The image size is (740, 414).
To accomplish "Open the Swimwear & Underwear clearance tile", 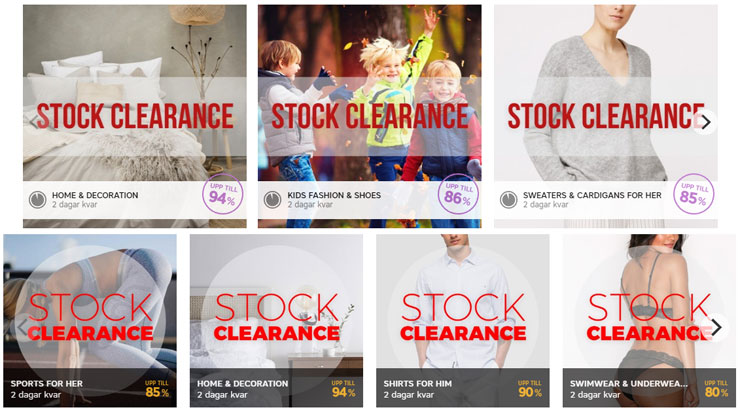I will click(x=649, y=321).
